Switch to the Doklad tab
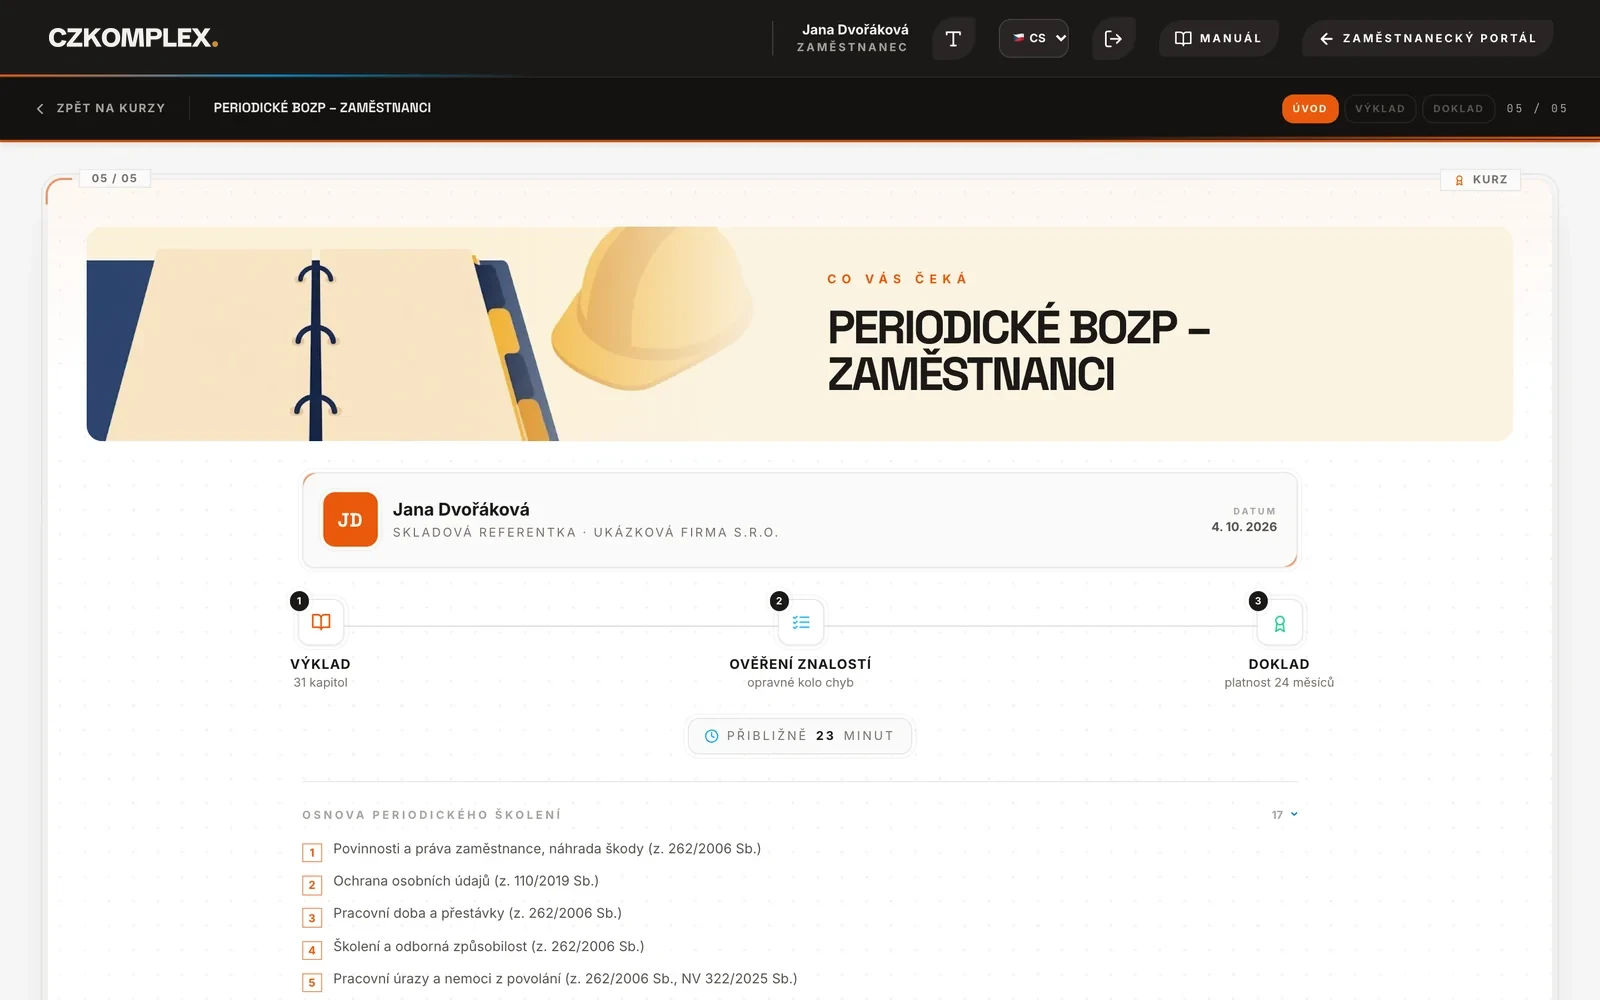This screenshot has height=1000, width=1600. pyautogui.click(x=1458, y=109)
